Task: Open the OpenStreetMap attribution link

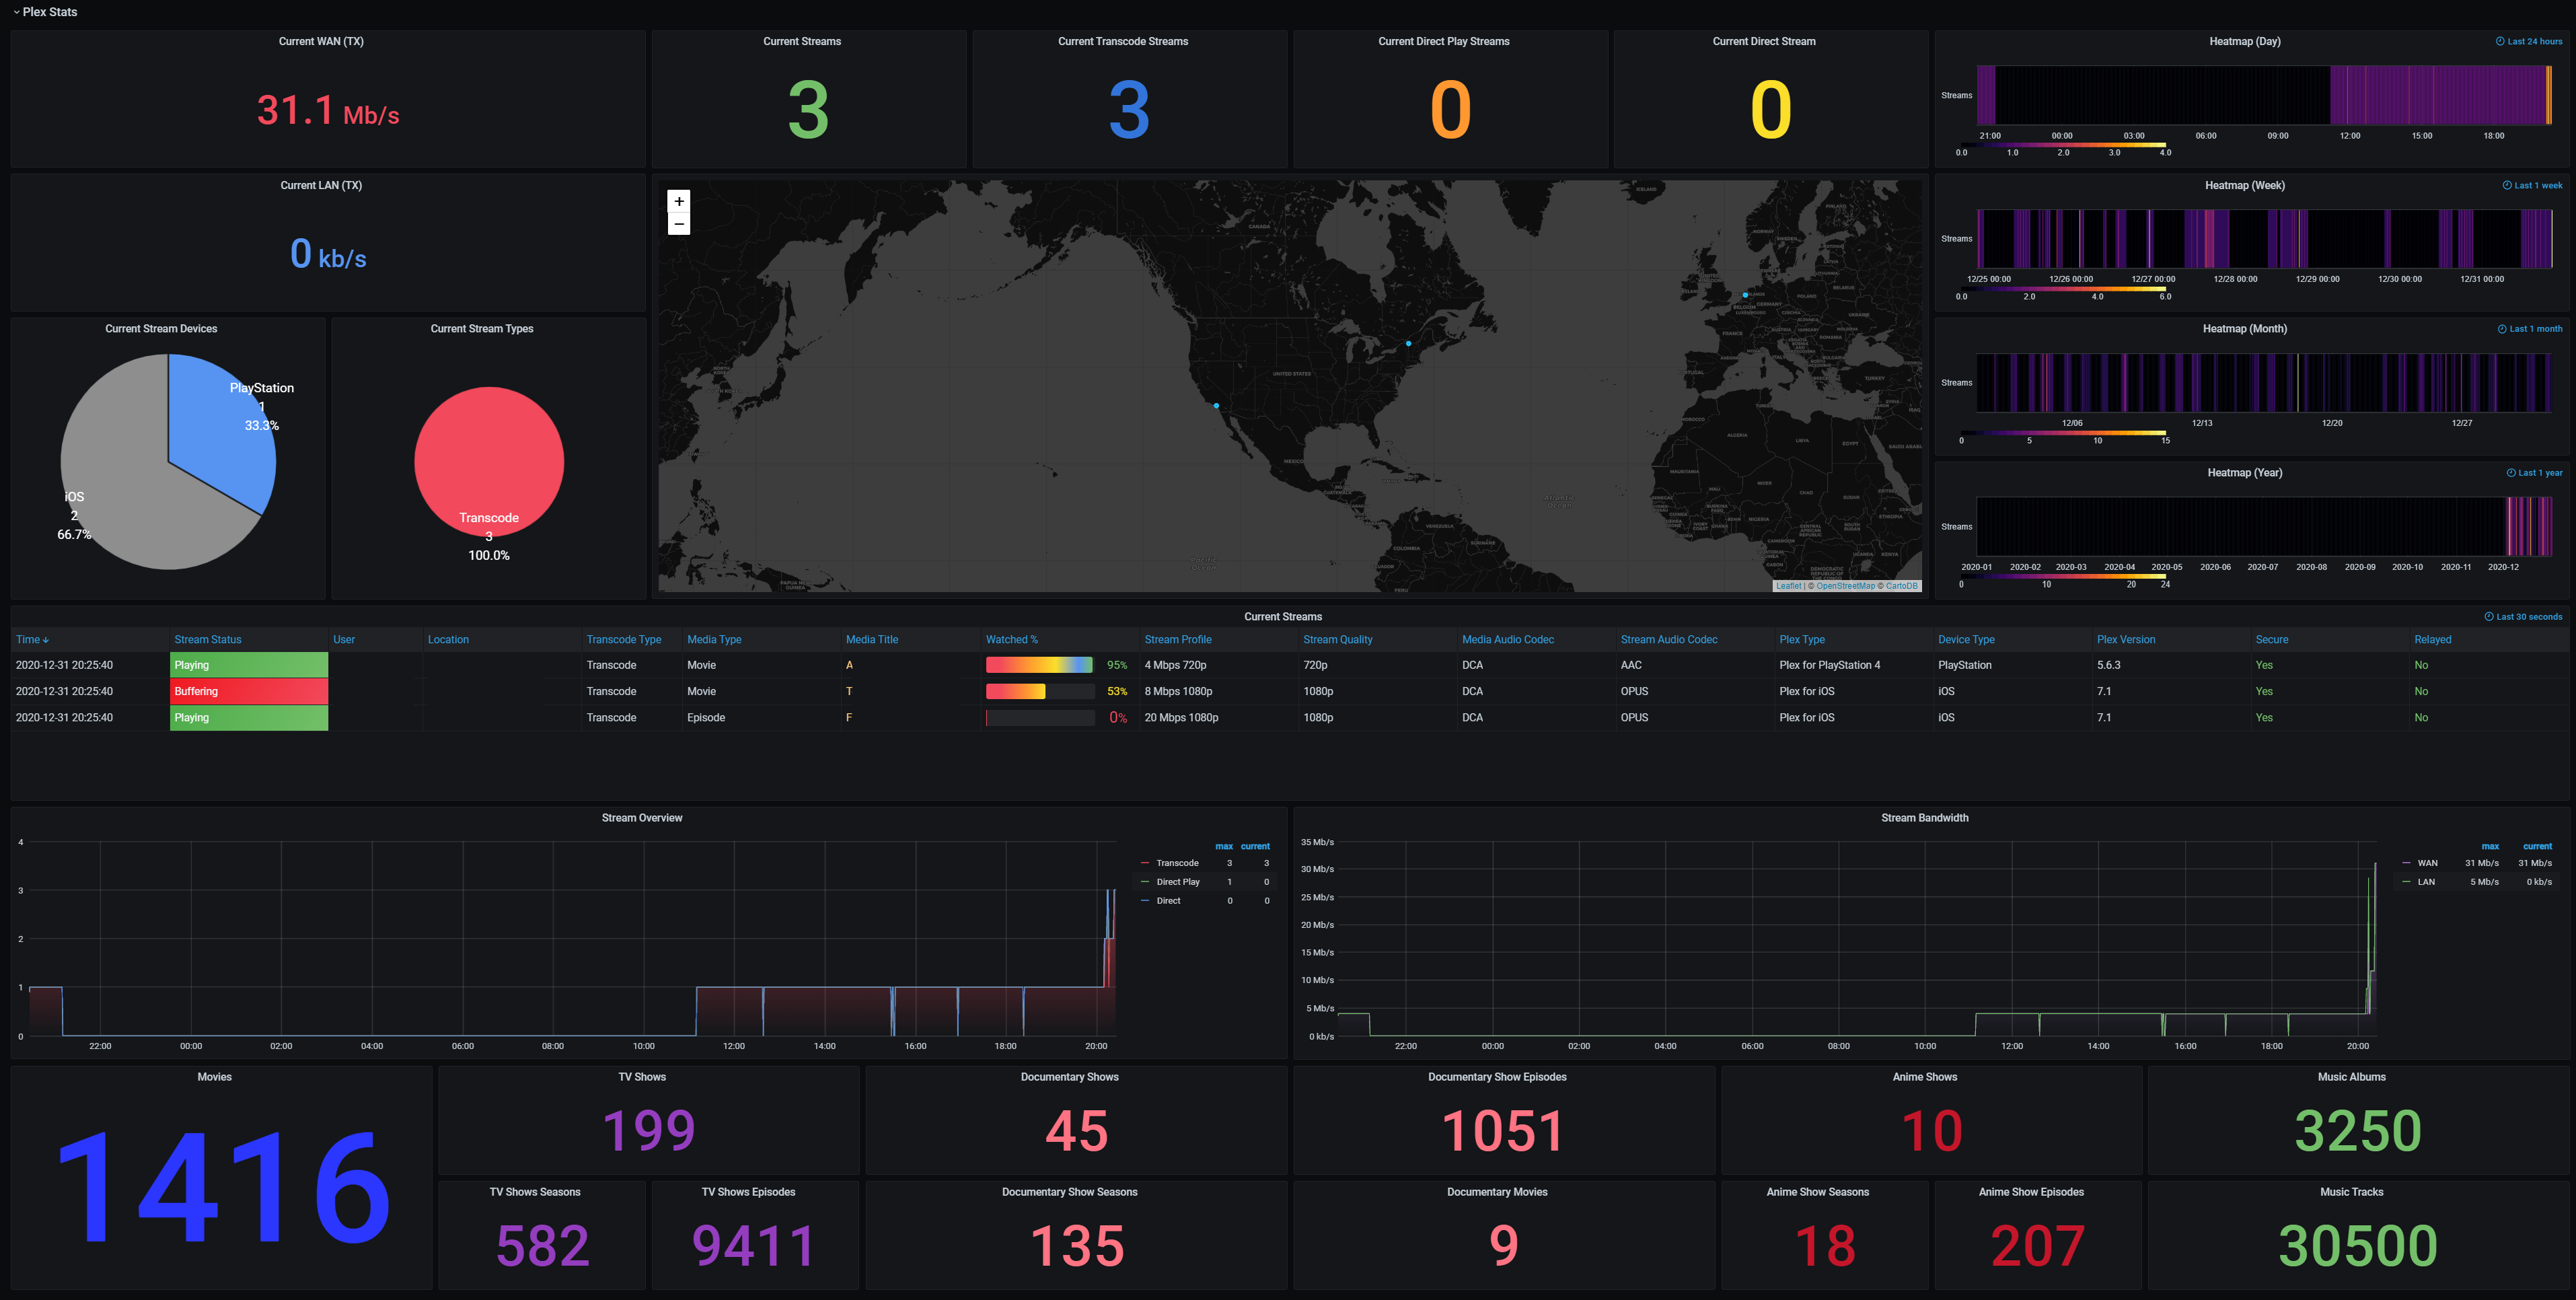Action: coord(1845,586)
